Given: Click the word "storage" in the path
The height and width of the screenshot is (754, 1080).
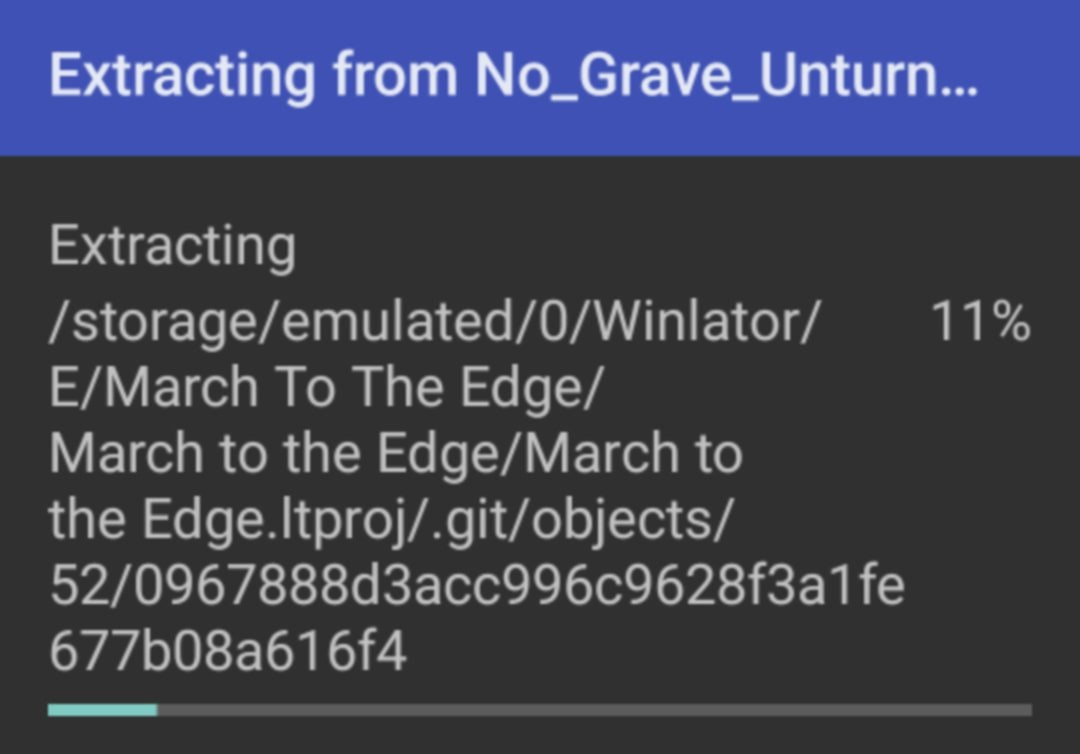Looking at the screenshot, I should 164,324.
